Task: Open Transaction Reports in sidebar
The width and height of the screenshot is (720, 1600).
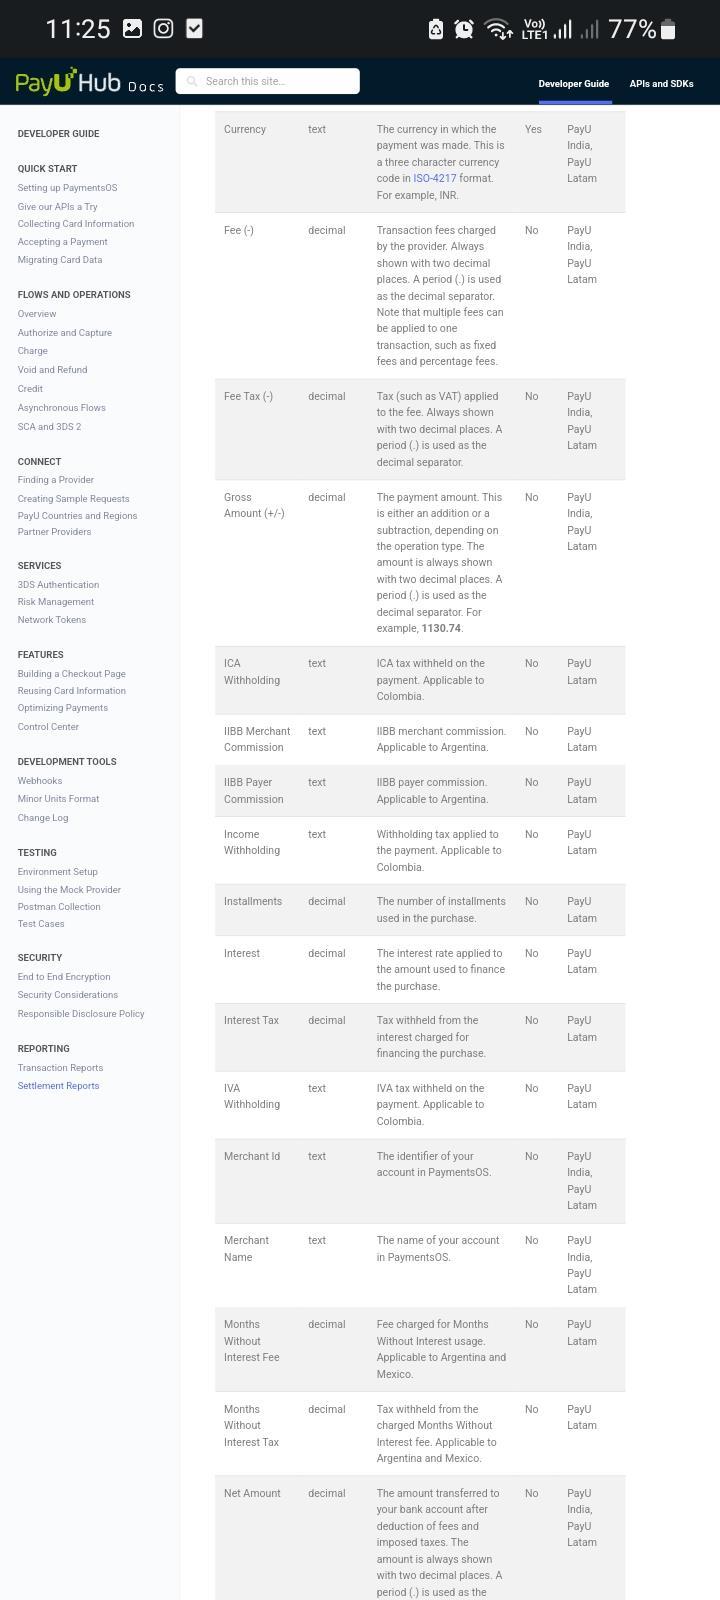Action: point(60,1068)
